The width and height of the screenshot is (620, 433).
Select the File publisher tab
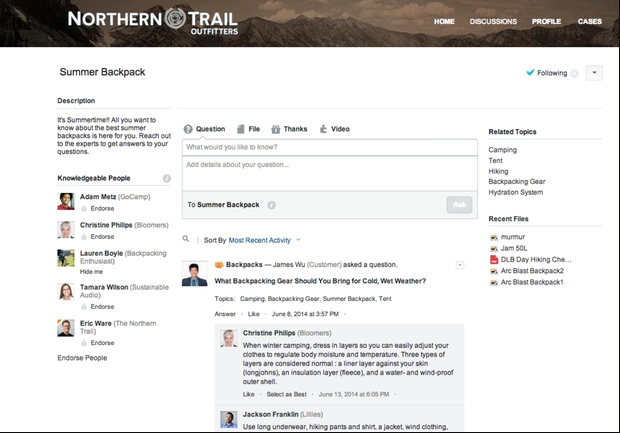click(248, 129)
